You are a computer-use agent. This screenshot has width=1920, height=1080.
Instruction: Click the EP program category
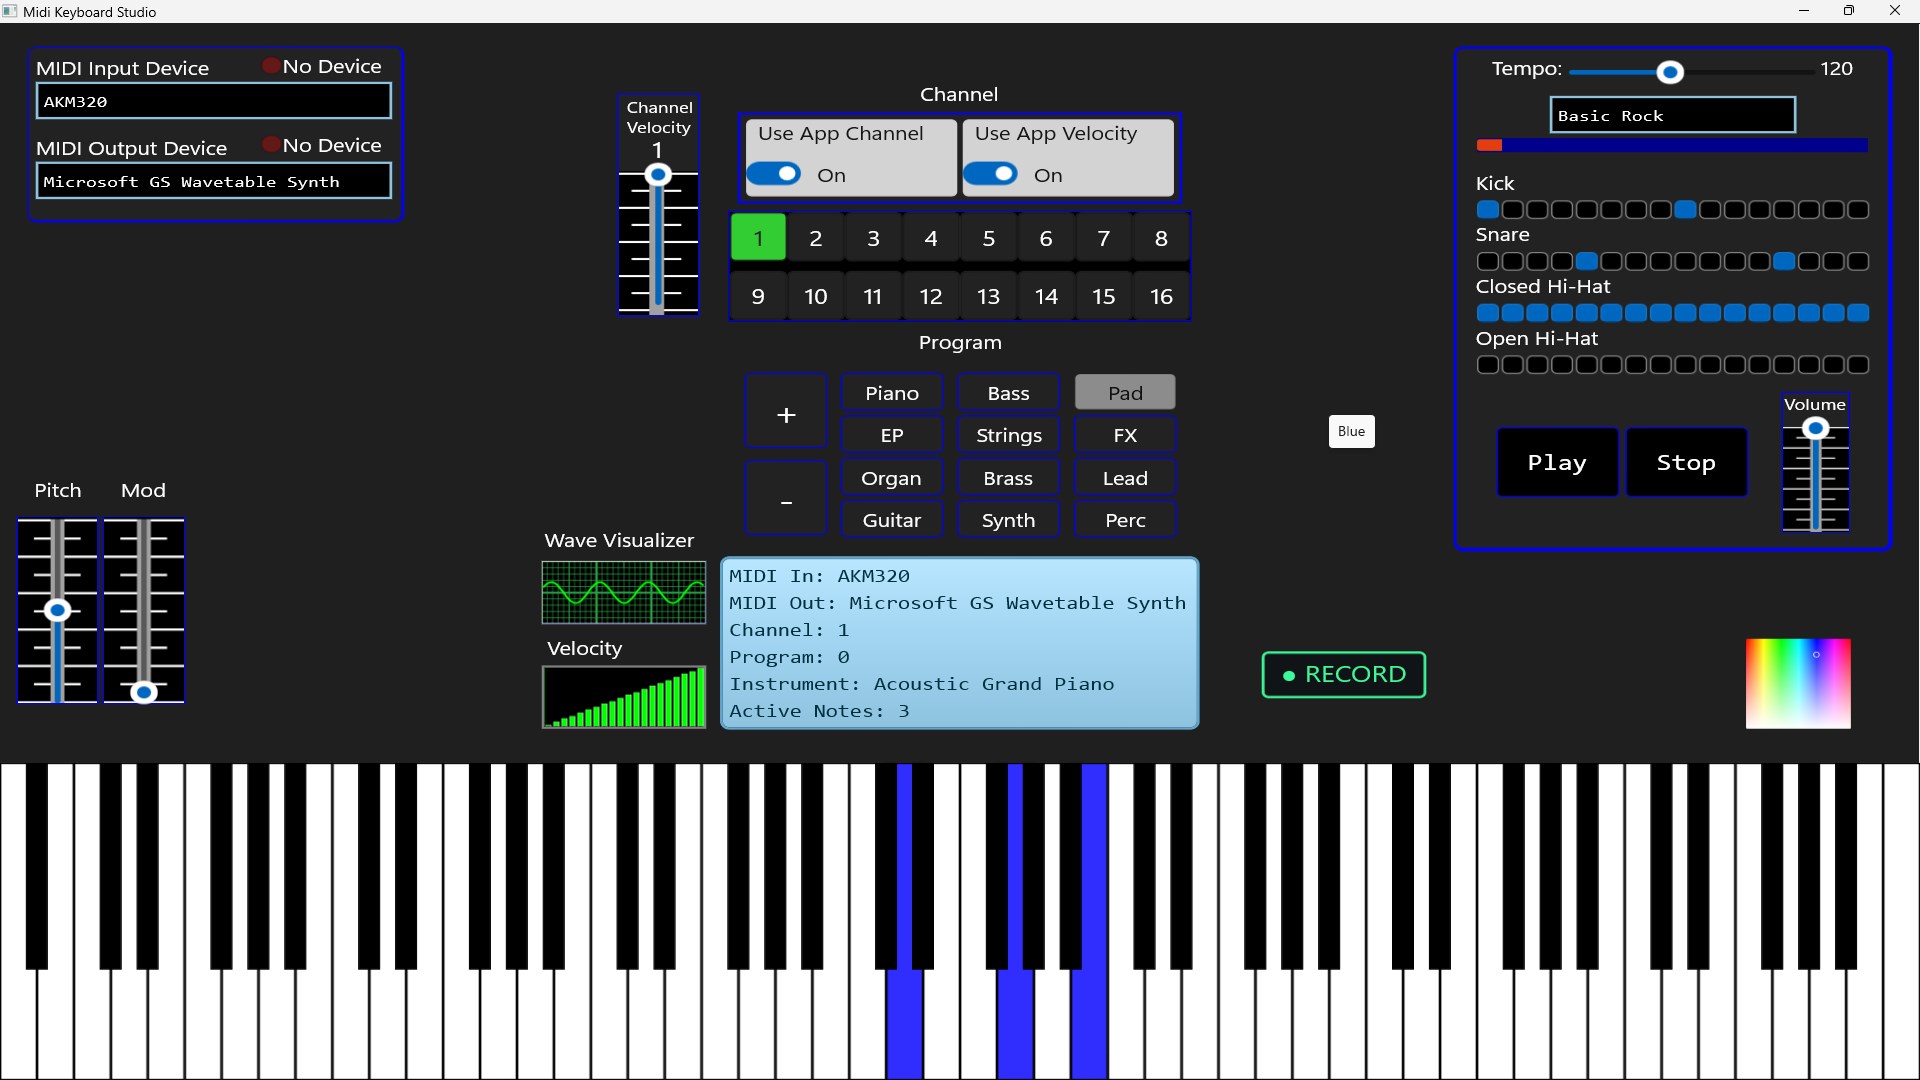pyautogui.click(x=892, y=435)
